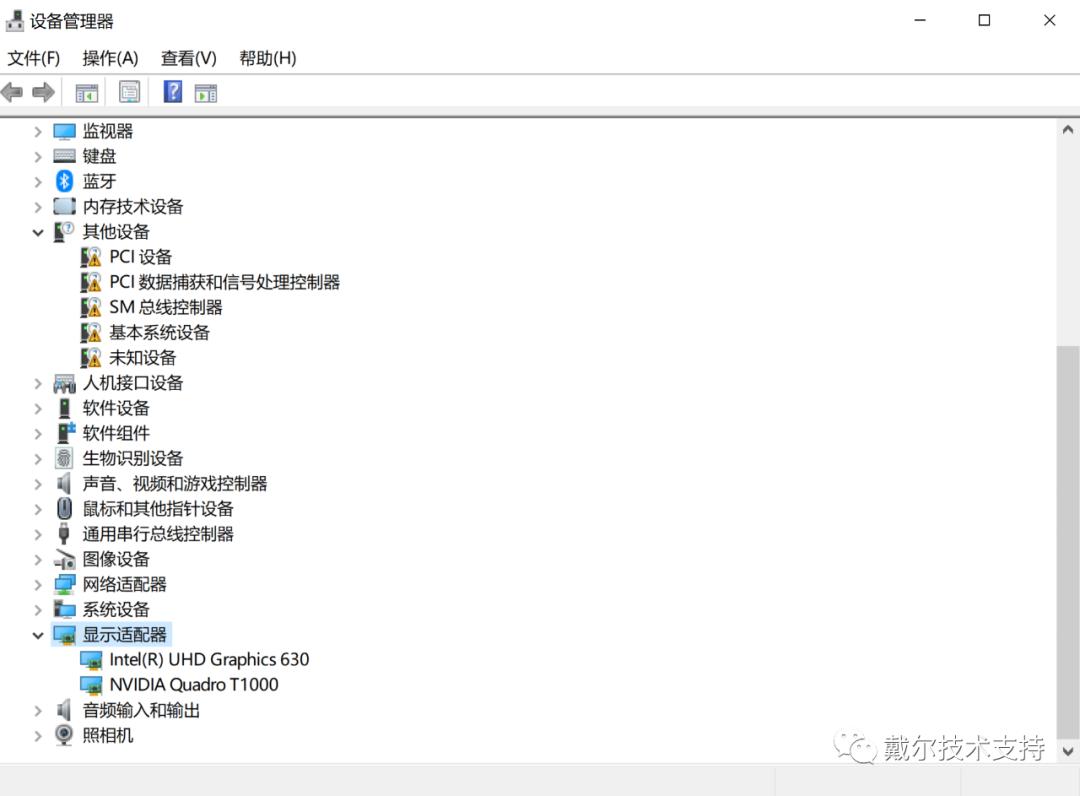Image resolution: width=1080 pixels, height=796 pixels.
Task: Click the Forward navigation arrow in toolbar
Action: pyautogui.click(x=42, y=91)
